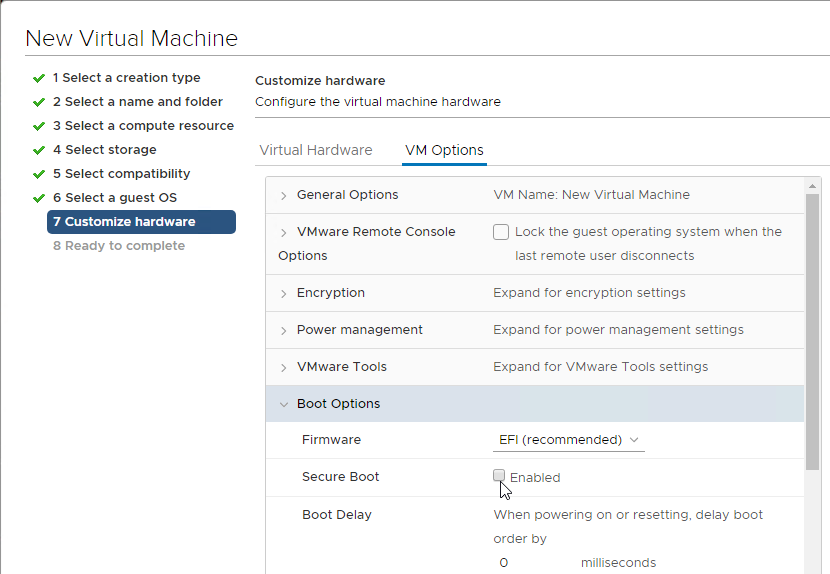Click green checkmark beside Select a creation type
The height and width of the screenshot is (574, 830).
39,78
